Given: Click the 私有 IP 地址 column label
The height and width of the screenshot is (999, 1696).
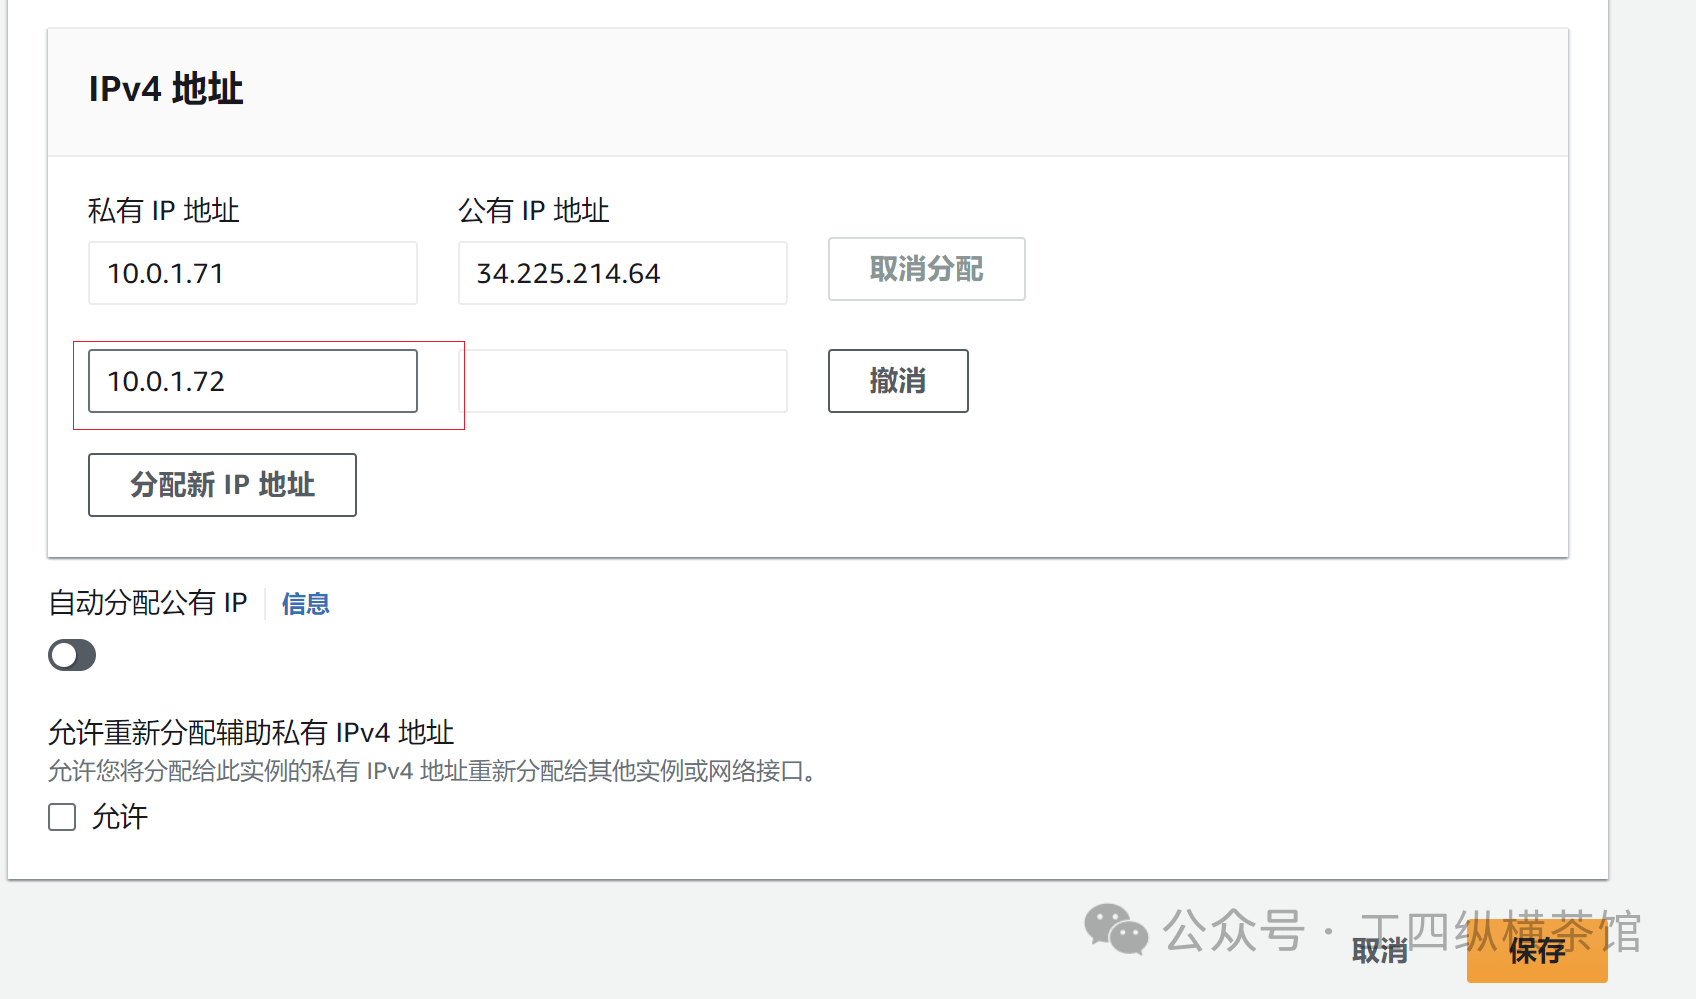Looking at the screenshot, I should point(164,211).
